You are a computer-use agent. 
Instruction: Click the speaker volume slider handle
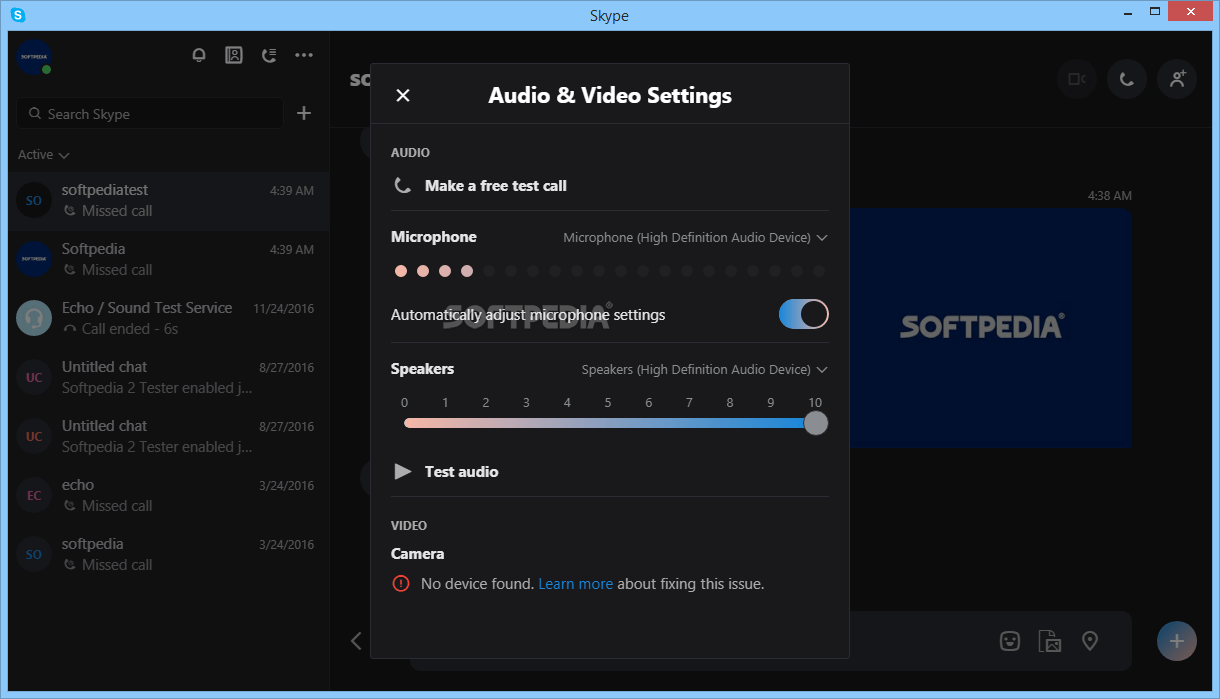click(x=816, y=423)
